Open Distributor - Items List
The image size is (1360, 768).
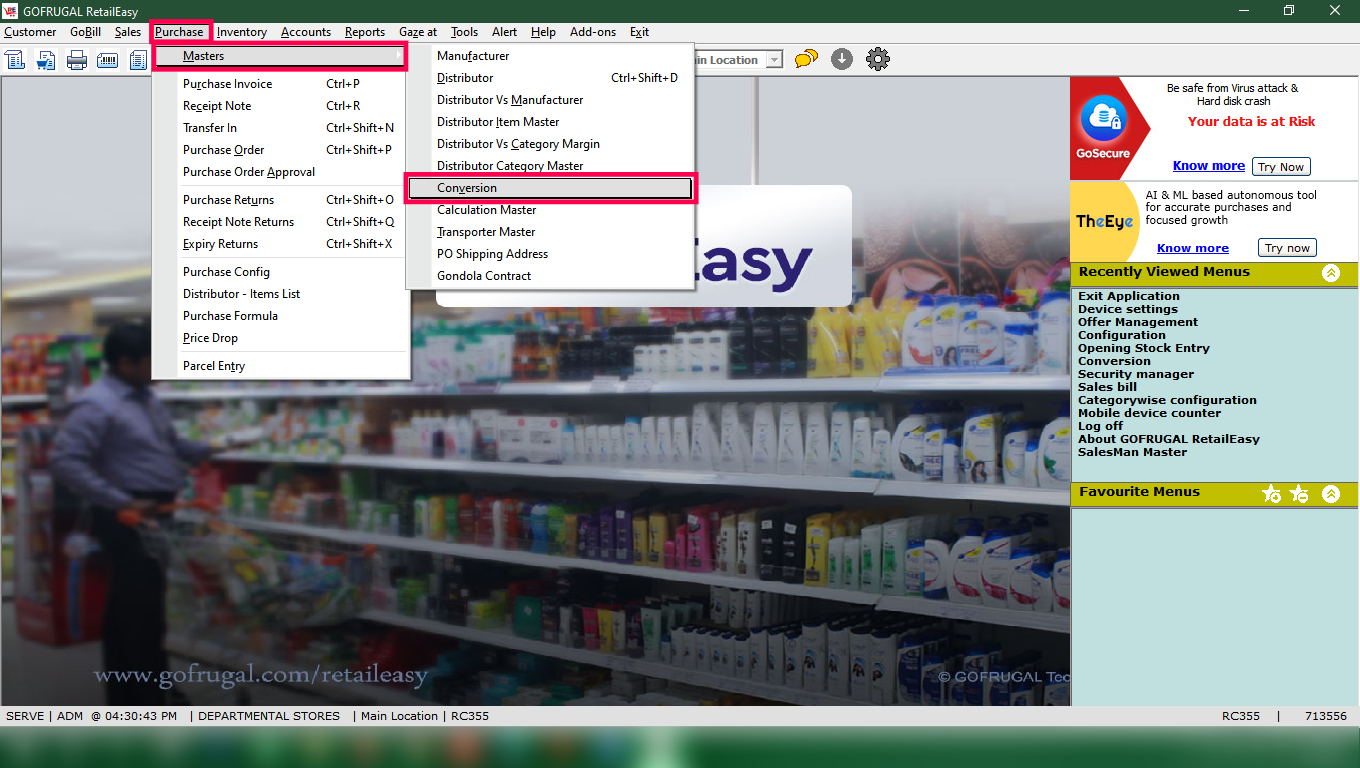tap(281, 294)
